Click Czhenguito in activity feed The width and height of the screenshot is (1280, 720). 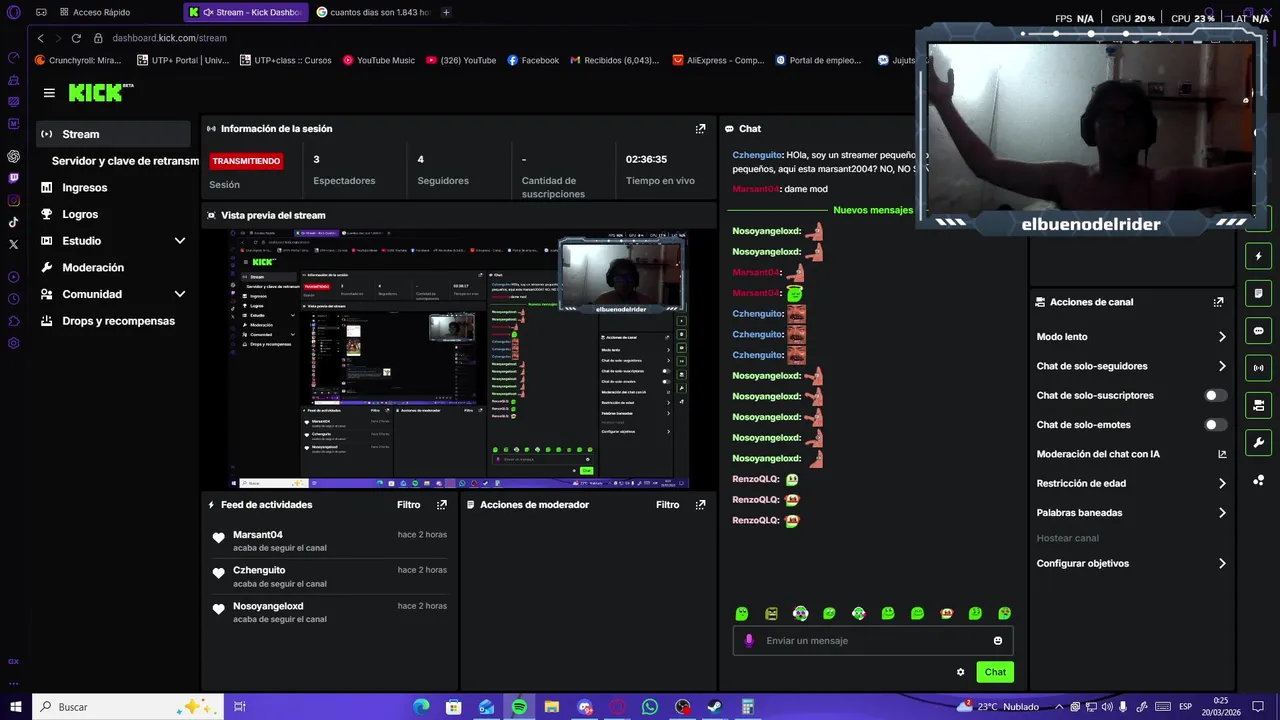click(x=259, y=570)
